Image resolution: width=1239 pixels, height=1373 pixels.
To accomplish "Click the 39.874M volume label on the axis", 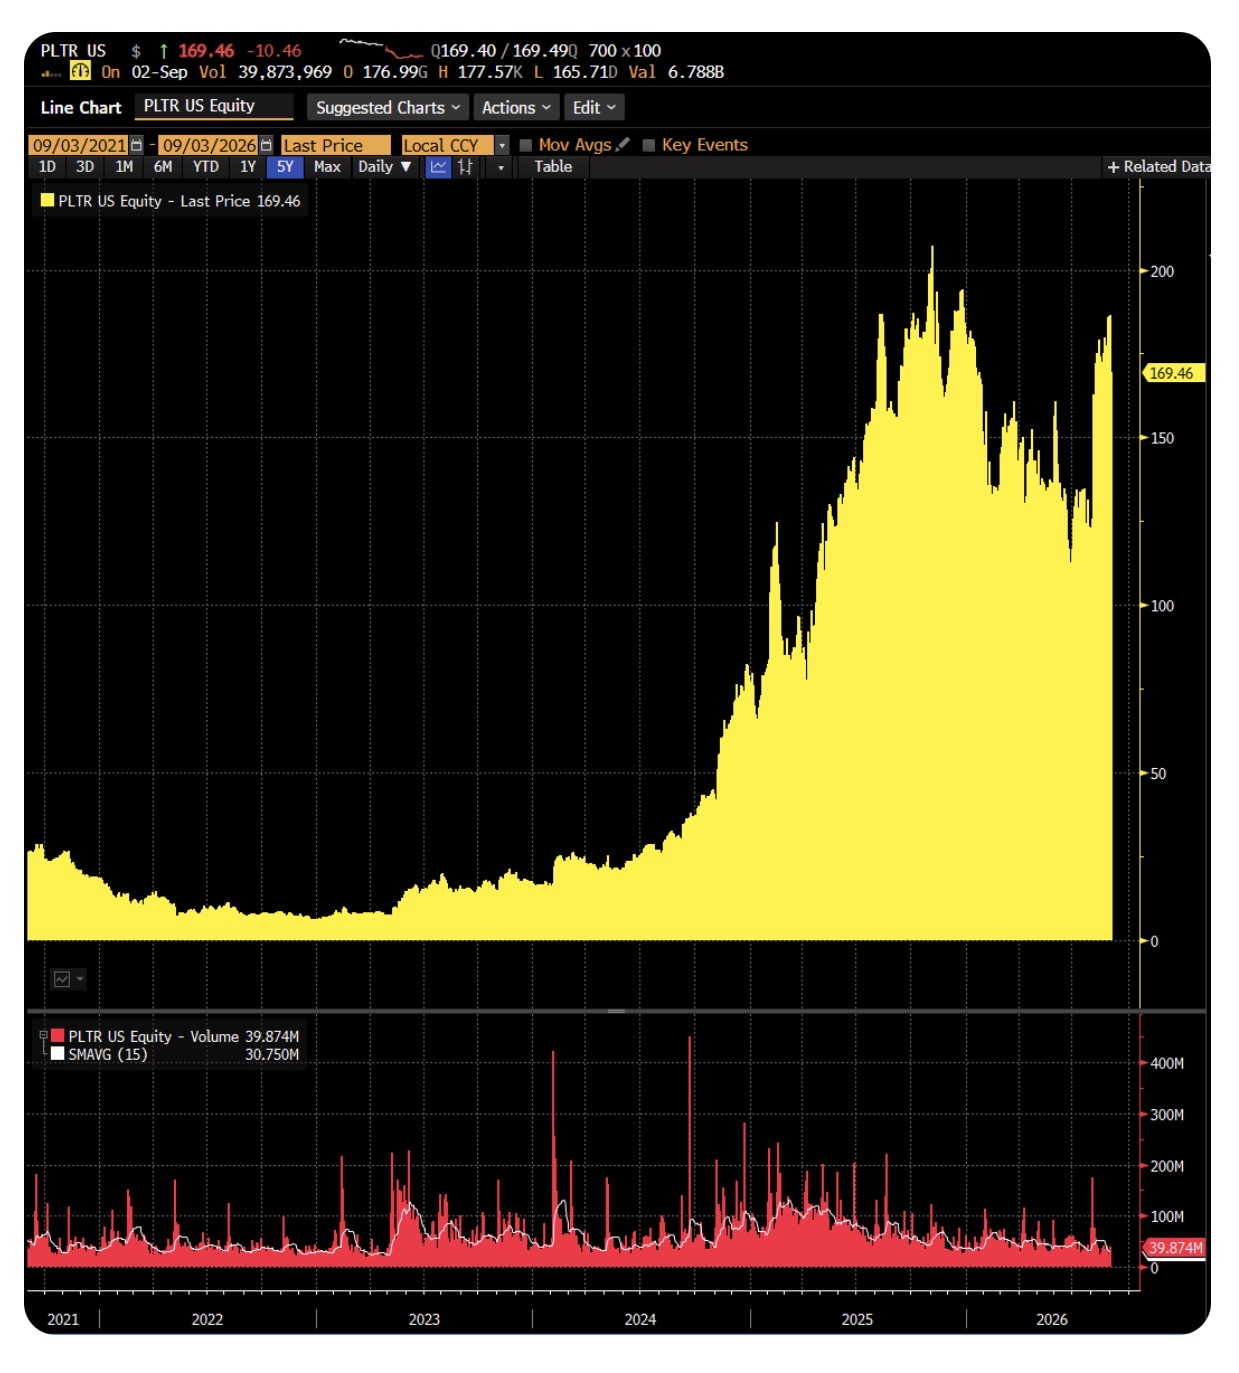I will [1174, 1248].
